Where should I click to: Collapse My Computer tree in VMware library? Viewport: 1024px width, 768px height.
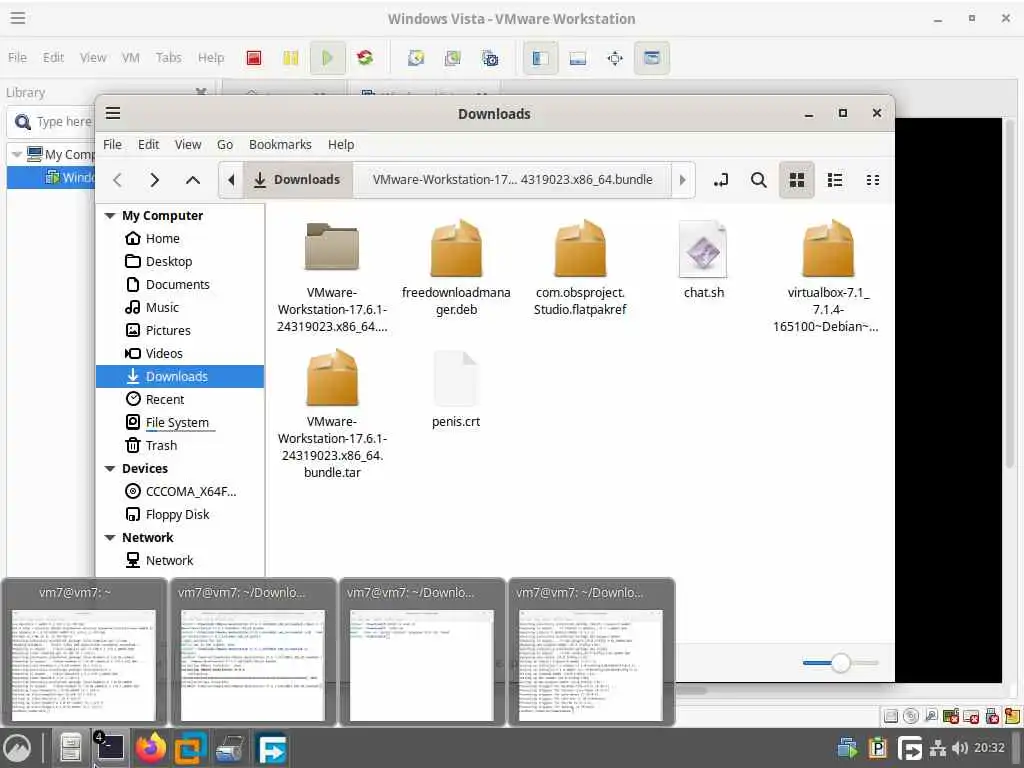[16, 154]
